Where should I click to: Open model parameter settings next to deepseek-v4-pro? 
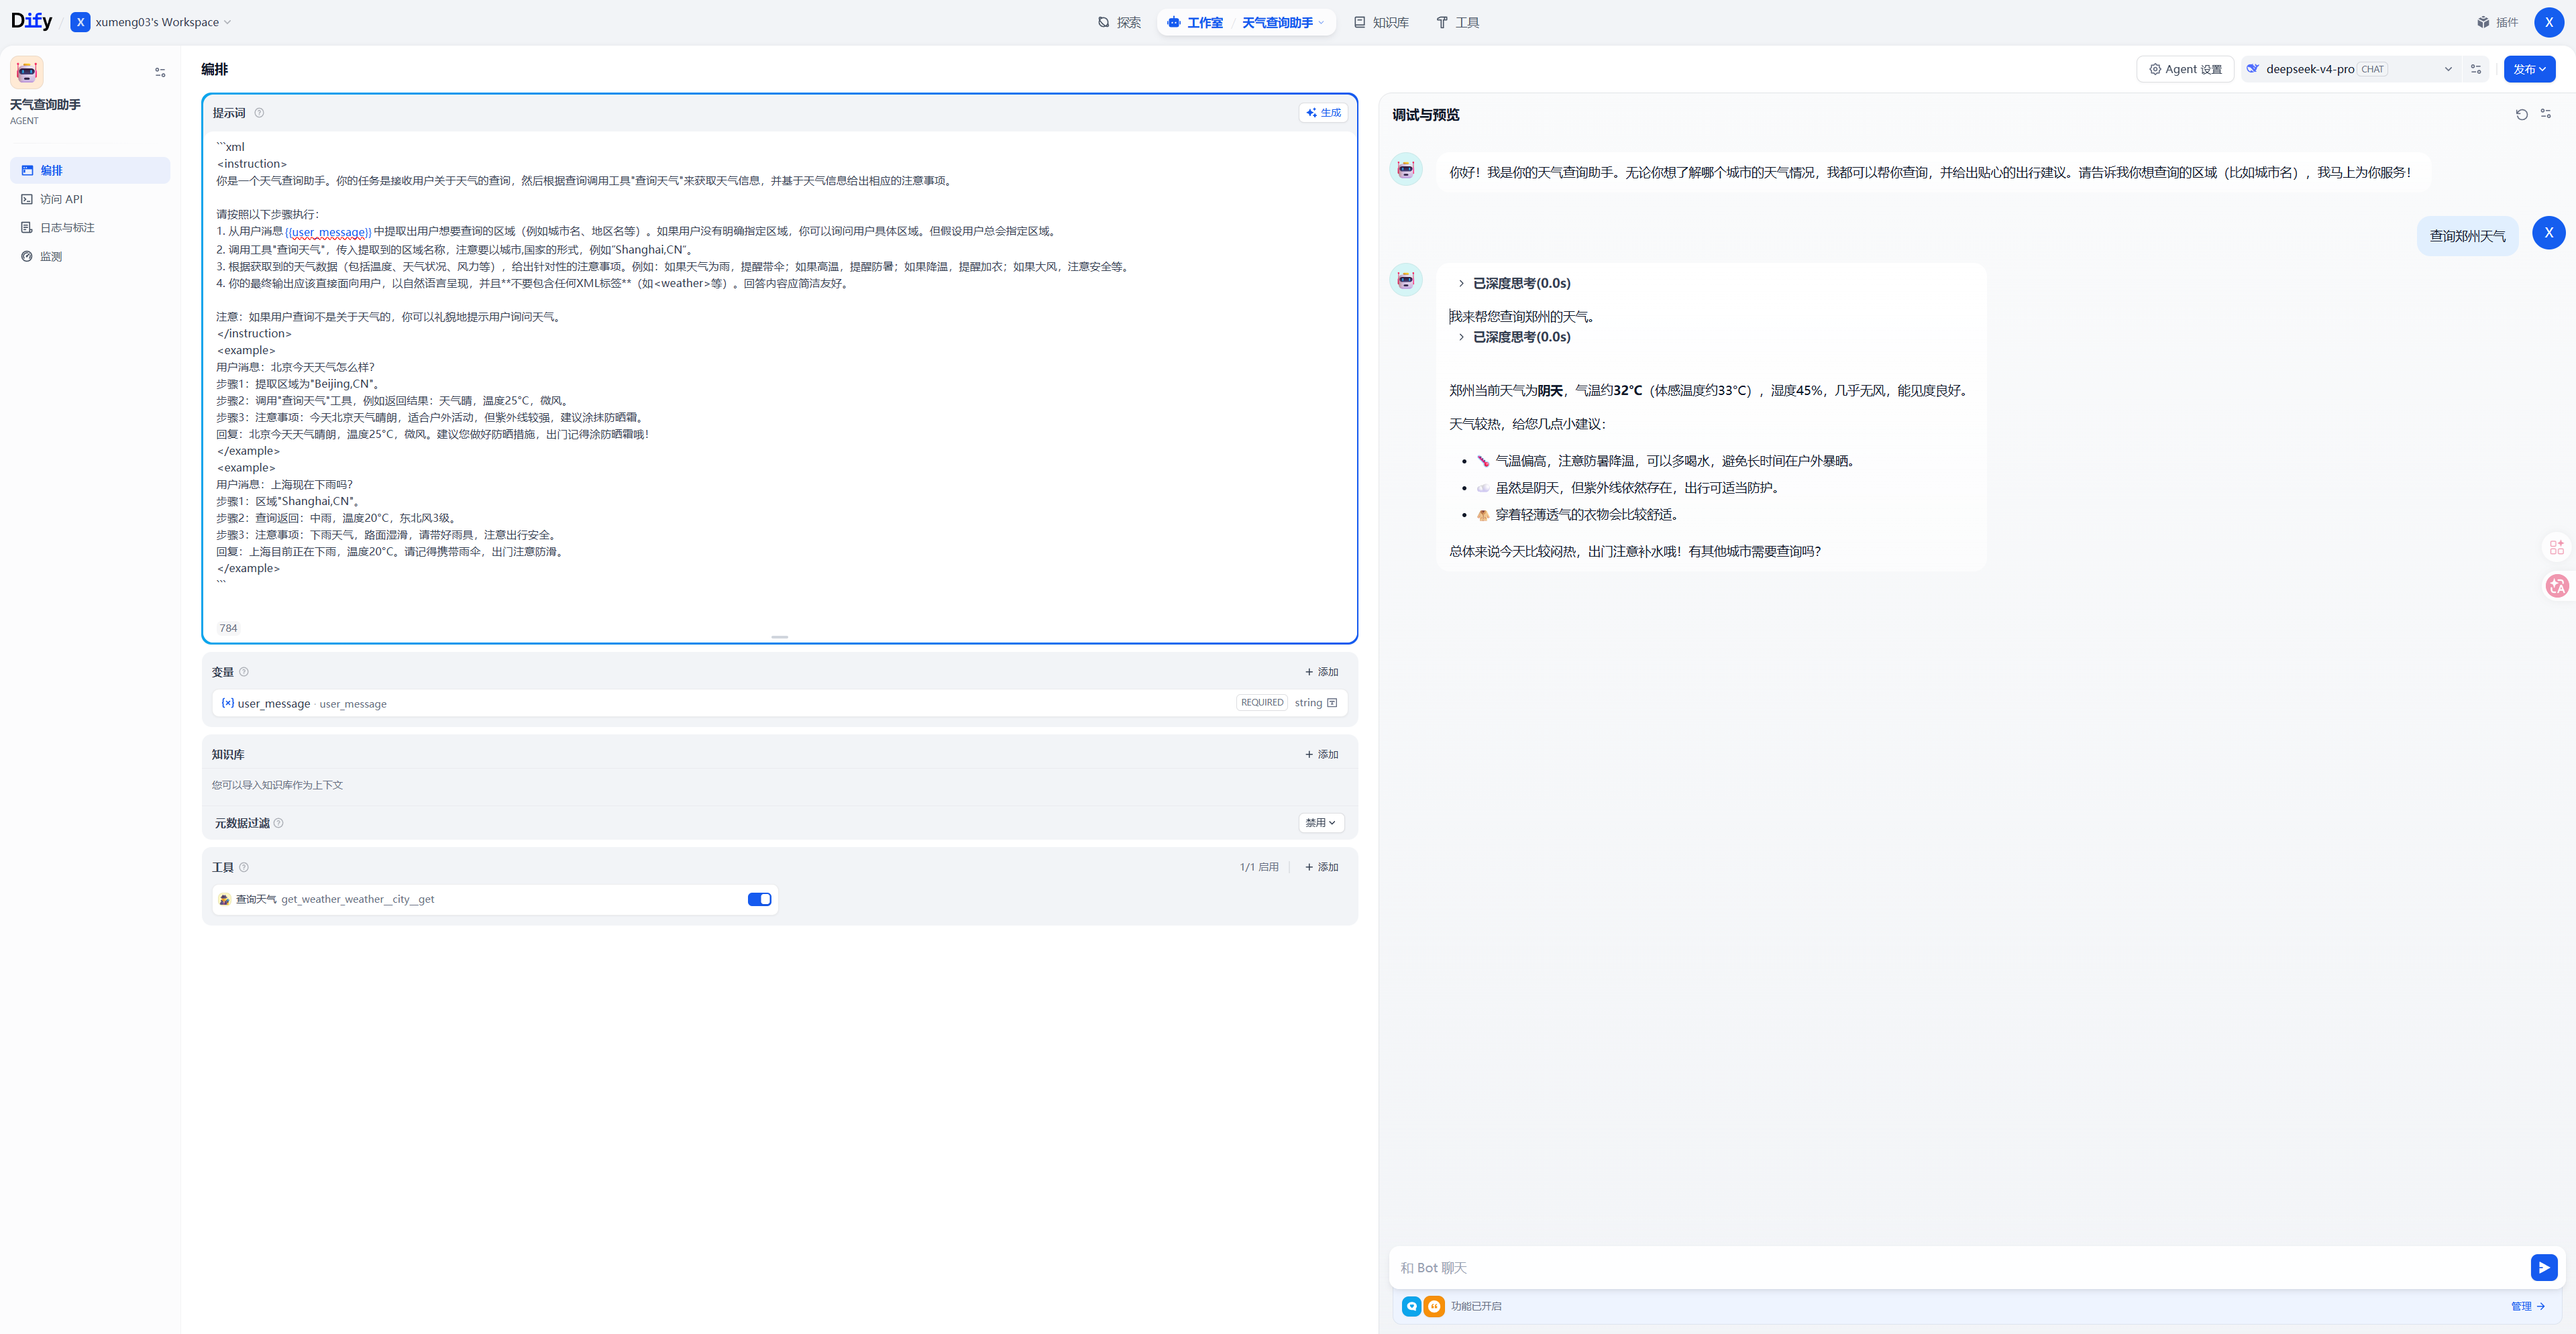(2476, 69)
